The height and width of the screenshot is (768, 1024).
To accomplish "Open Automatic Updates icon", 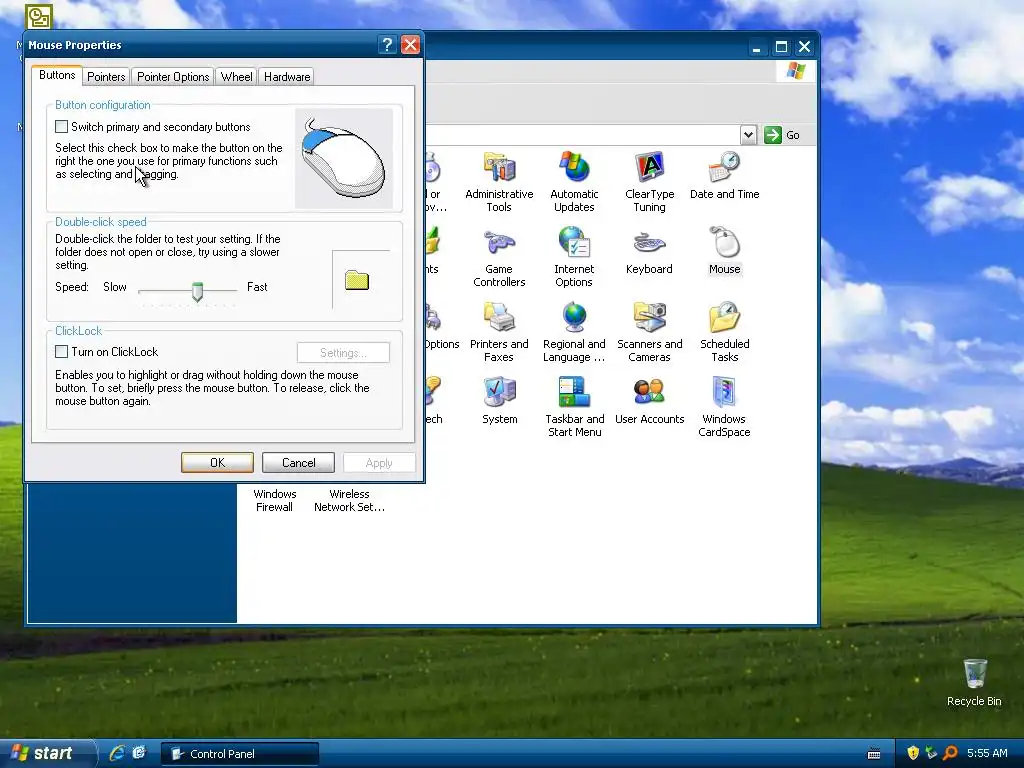I will [574, 182].
